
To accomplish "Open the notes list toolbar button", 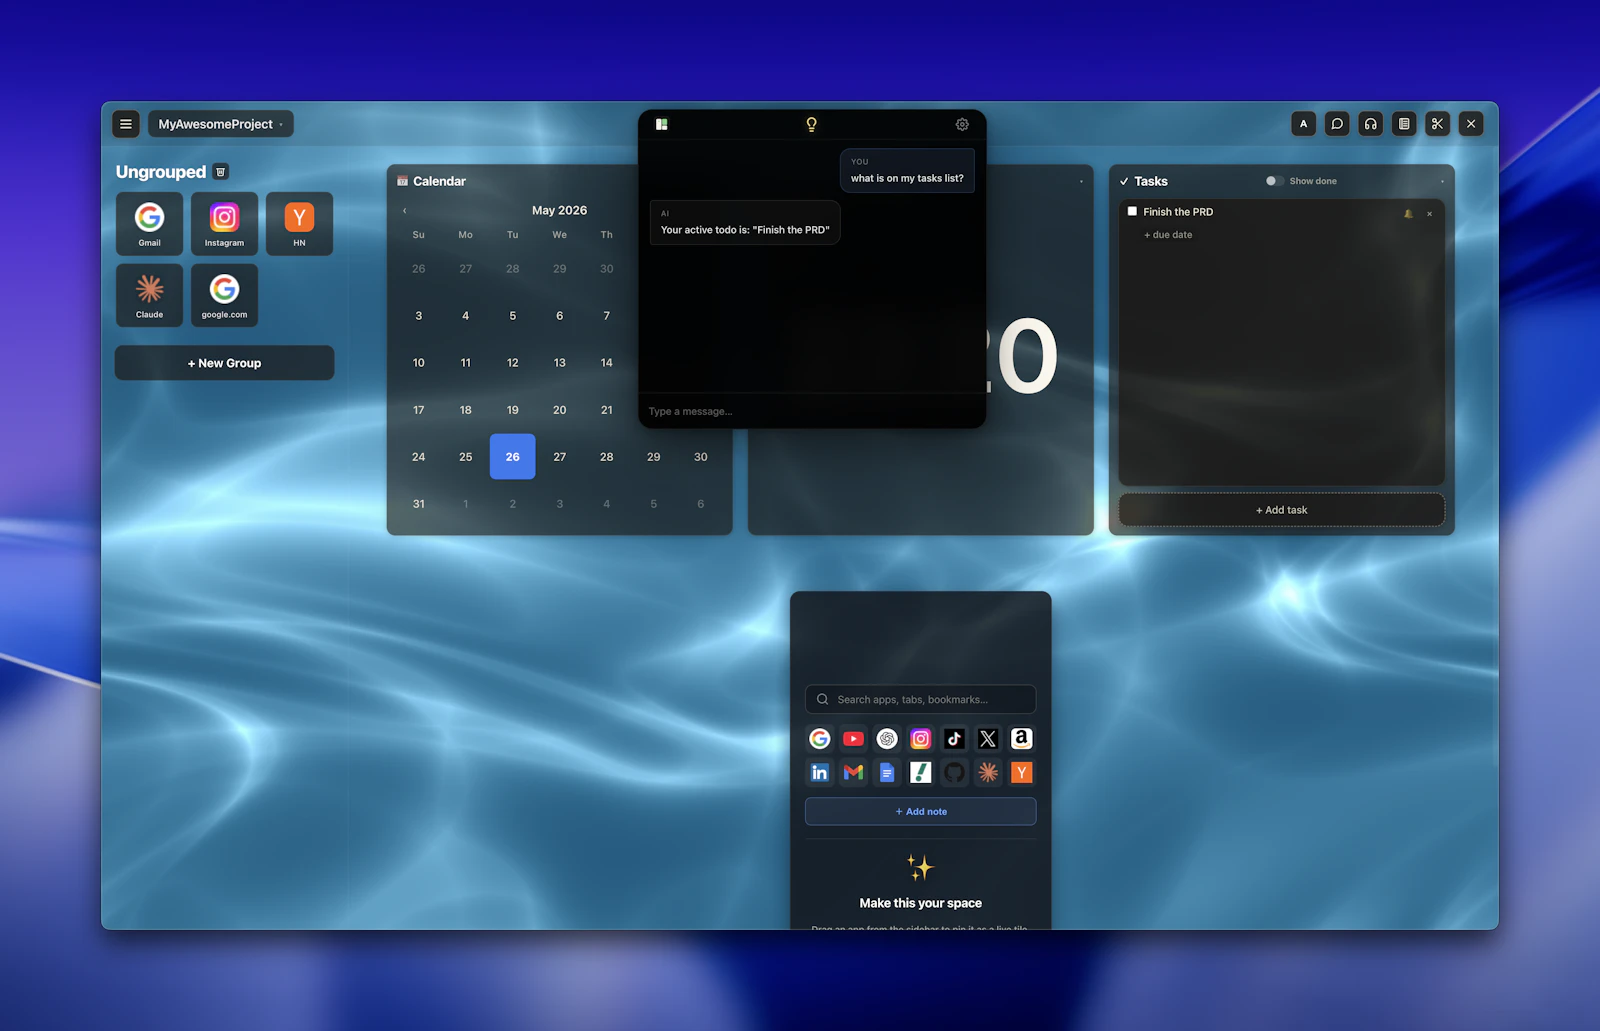I will coord(1404,124).
